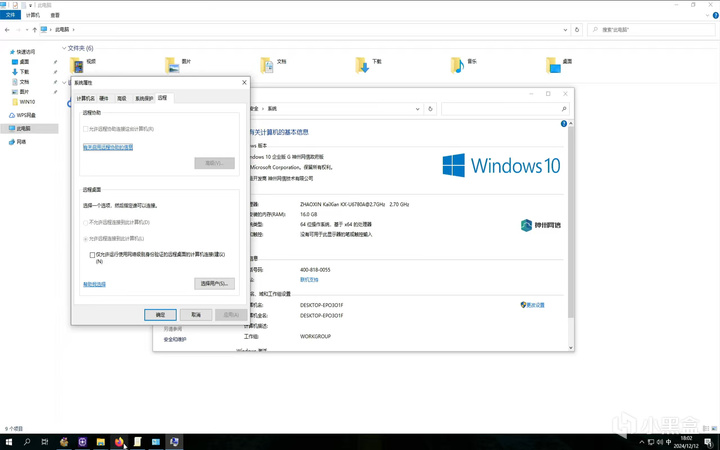Image resolution: width=720 pixels, height=450 pixels.
Task: Open the 视频 folder icon
Action: pos(77,66)
